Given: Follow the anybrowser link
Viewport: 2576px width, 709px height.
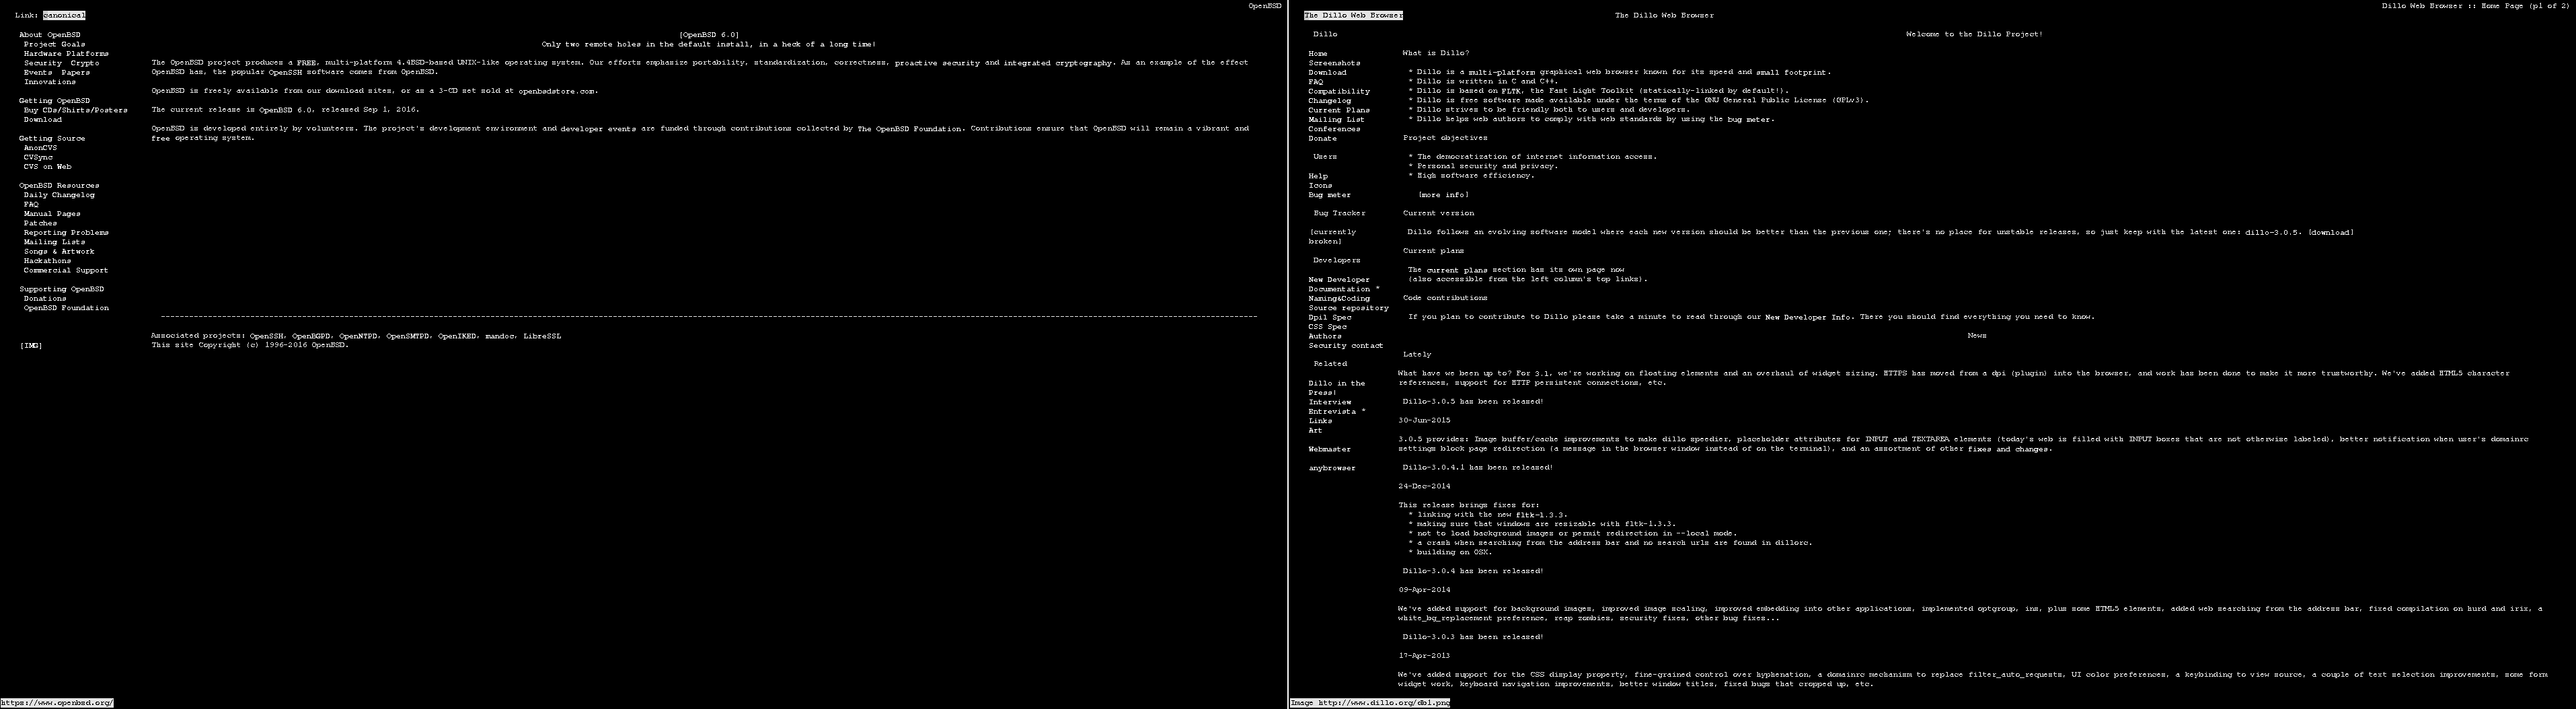Looking at the screenshot, I should click(x=1332, y=469).
